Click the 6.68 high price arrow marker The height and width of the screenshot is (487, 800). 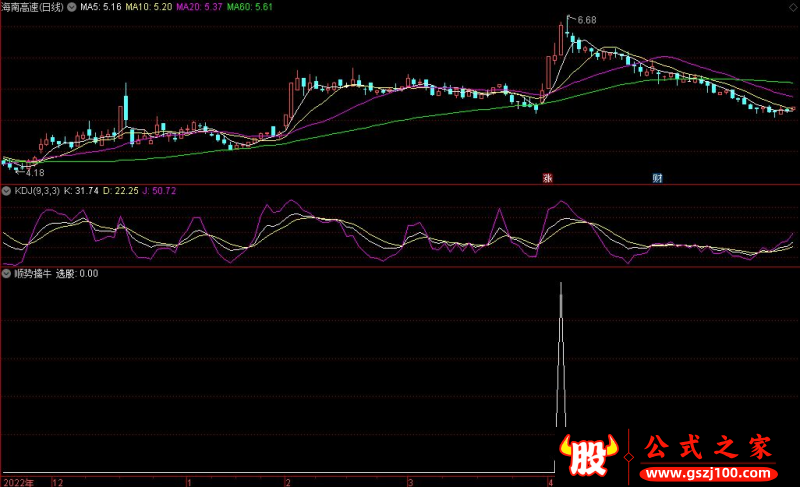click(x=582, y=19)
